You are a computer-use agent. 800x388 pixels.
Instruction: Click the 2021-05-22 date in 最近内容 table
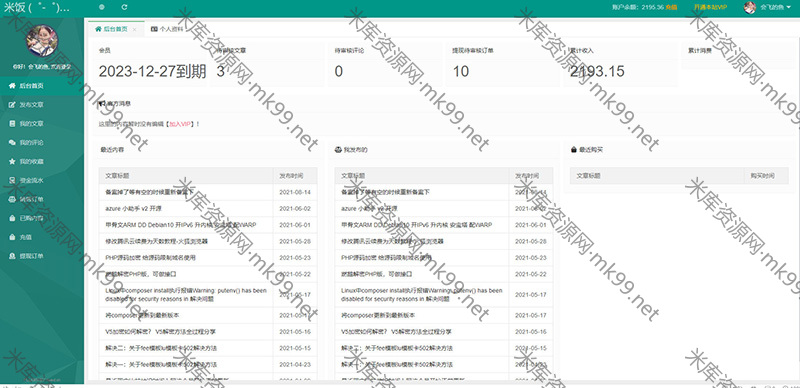(x=295, y=274)
